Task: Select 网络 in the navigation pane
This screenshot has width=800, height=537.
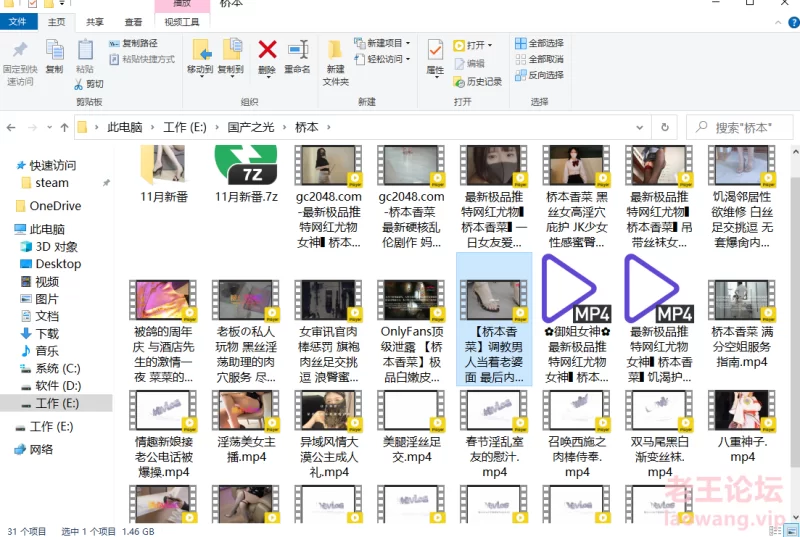Action: (x=34, y=449)
